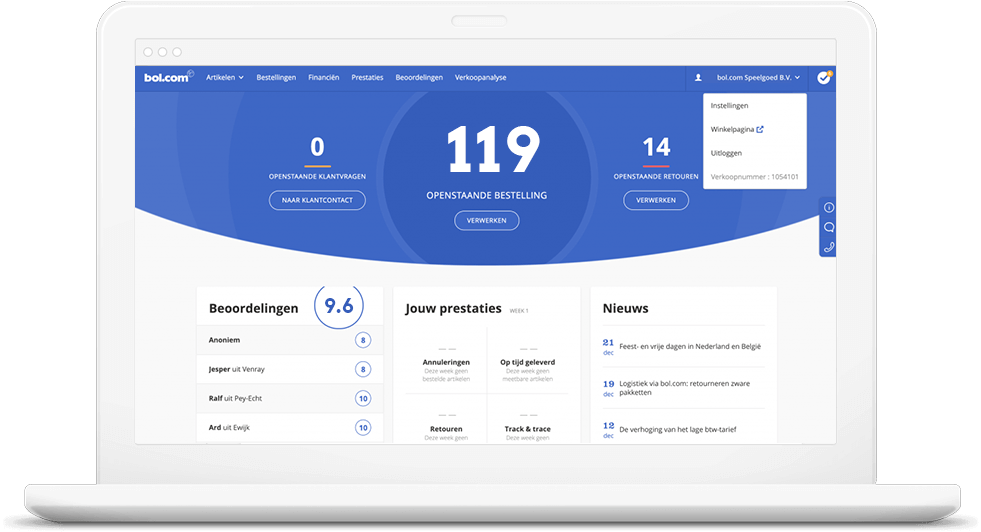Viewport: 981px width, 532px height.
Task: Open the info icon on side panel
Action: point(829,207)
